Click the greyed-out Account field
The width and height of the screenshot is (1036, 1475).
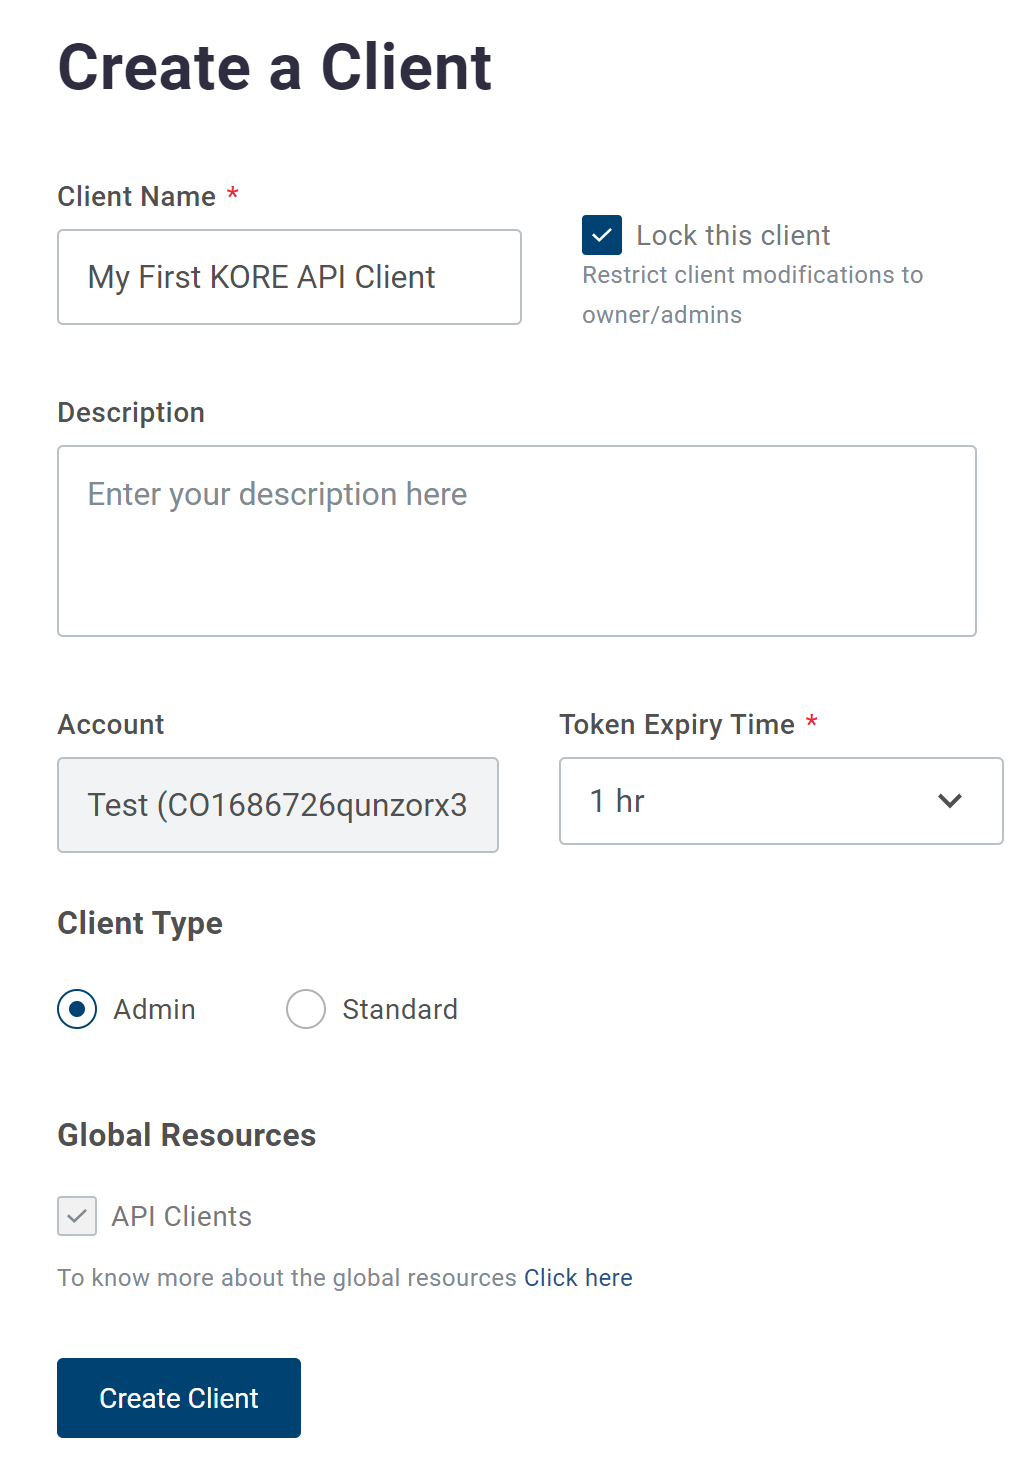[x=277, y=805]
